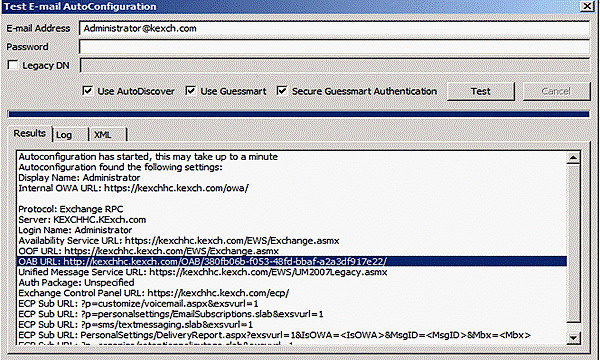Select 'Autoconfiguration has started' line

tap(148, 157)
